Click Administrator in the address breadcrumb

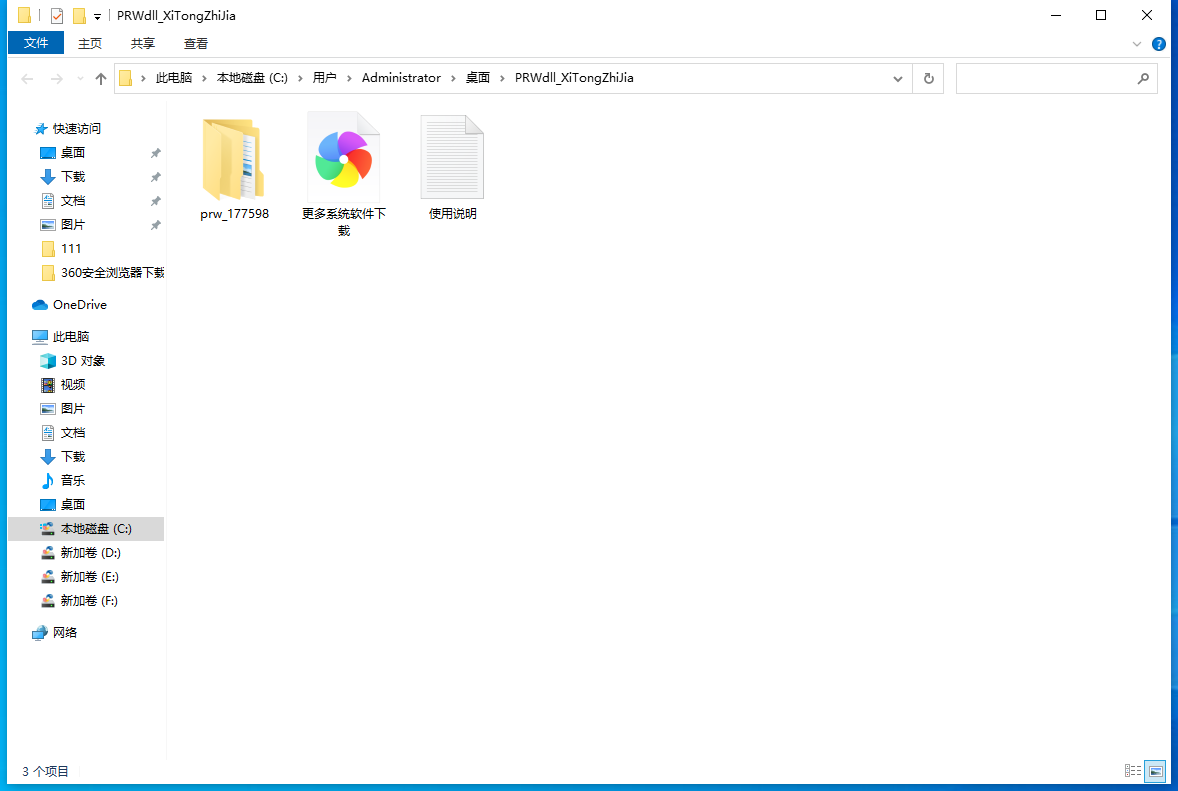point(401,78)
